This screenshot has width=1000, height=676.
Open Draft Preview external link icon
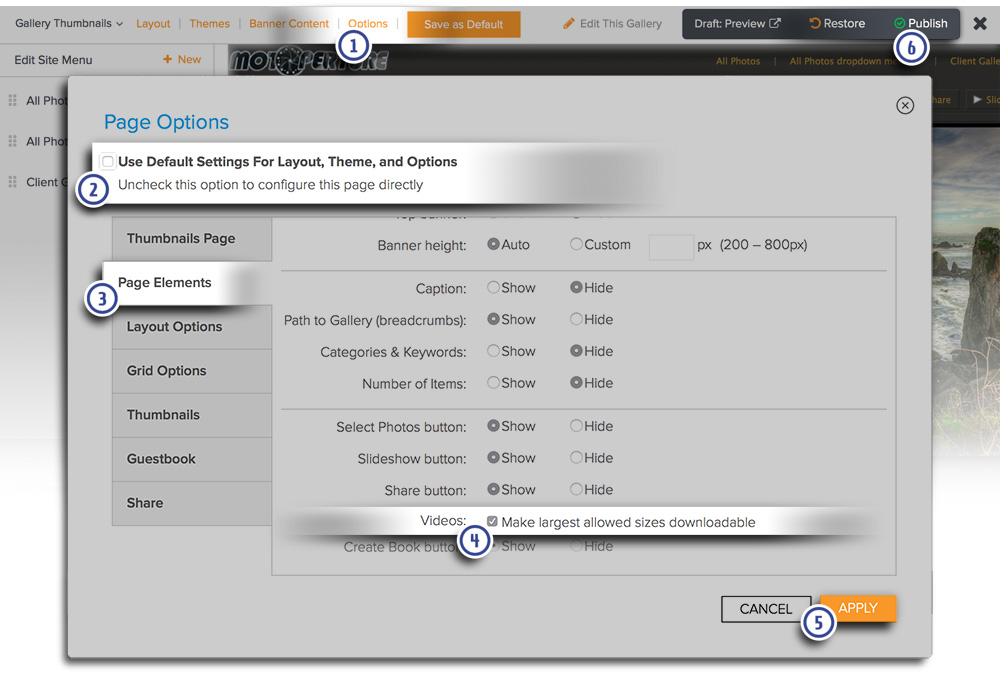pyautogui.click(x=775, y=23)
